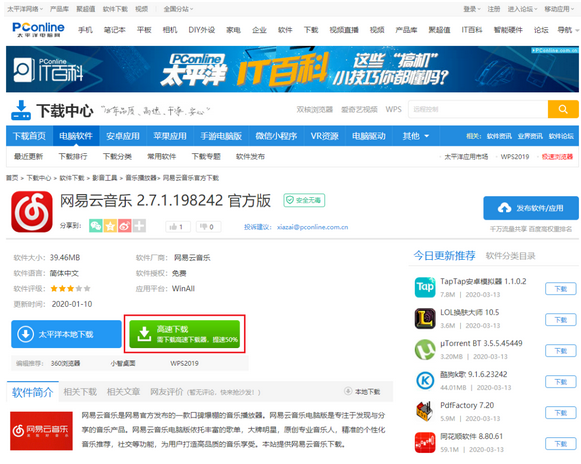Click the TapTap emulator icon
Screen dimensions: 581x464
(425, 287)
